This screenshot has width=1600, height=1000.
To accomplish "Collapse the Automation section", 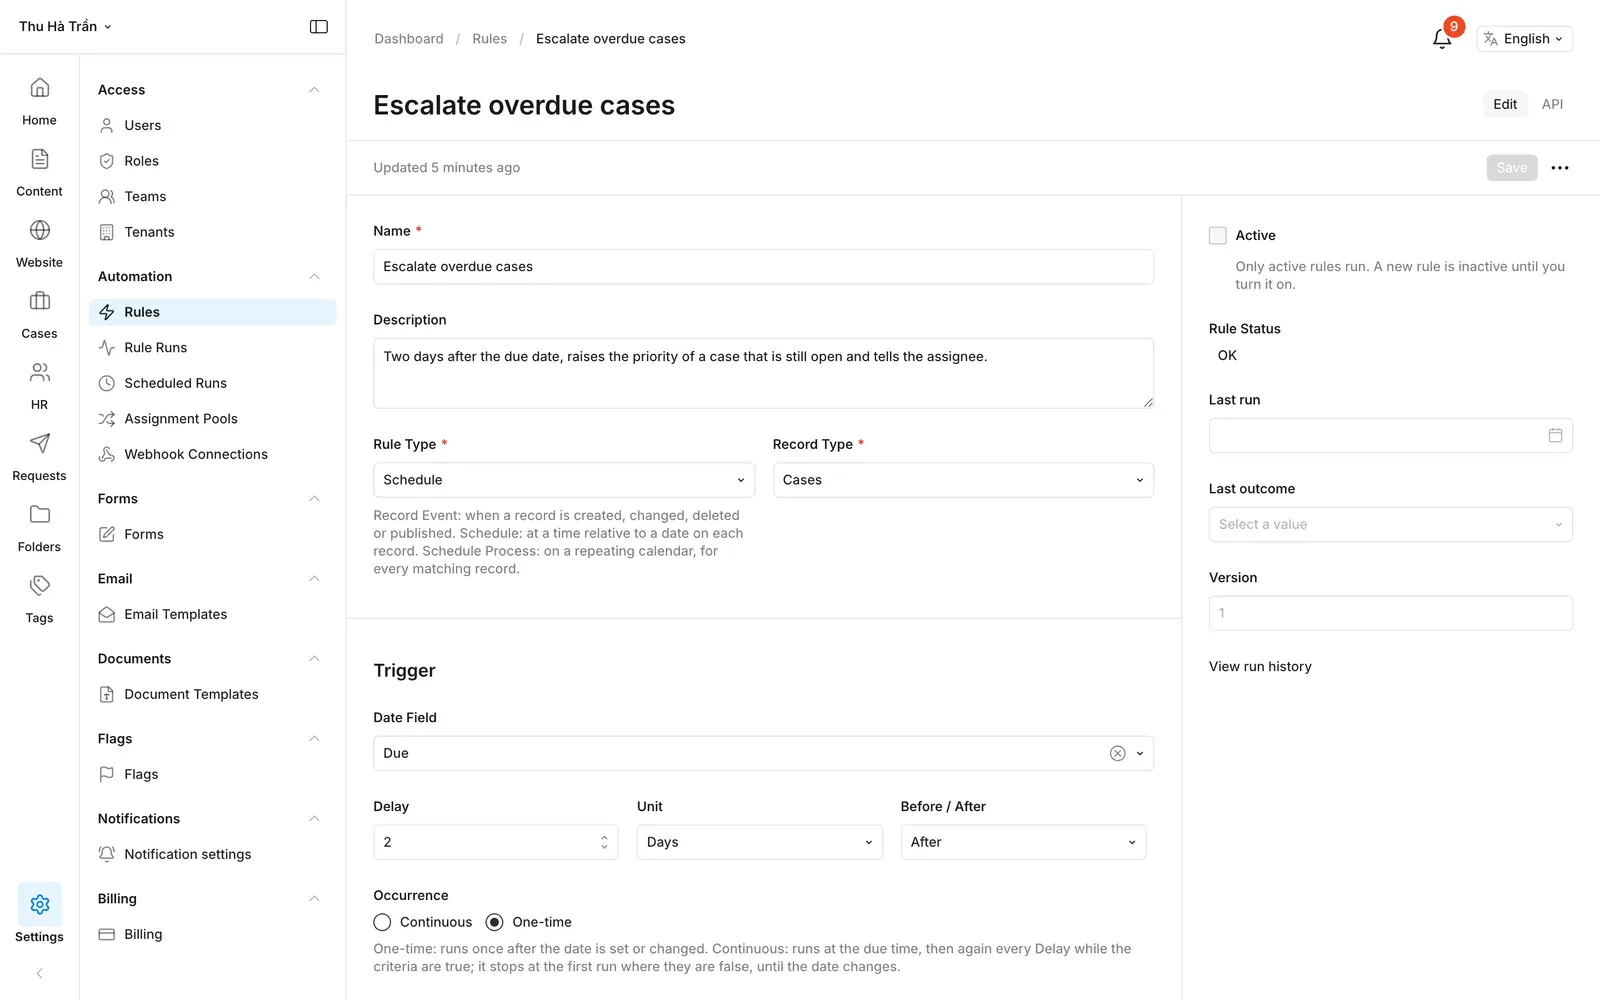I will pos(314,277).
